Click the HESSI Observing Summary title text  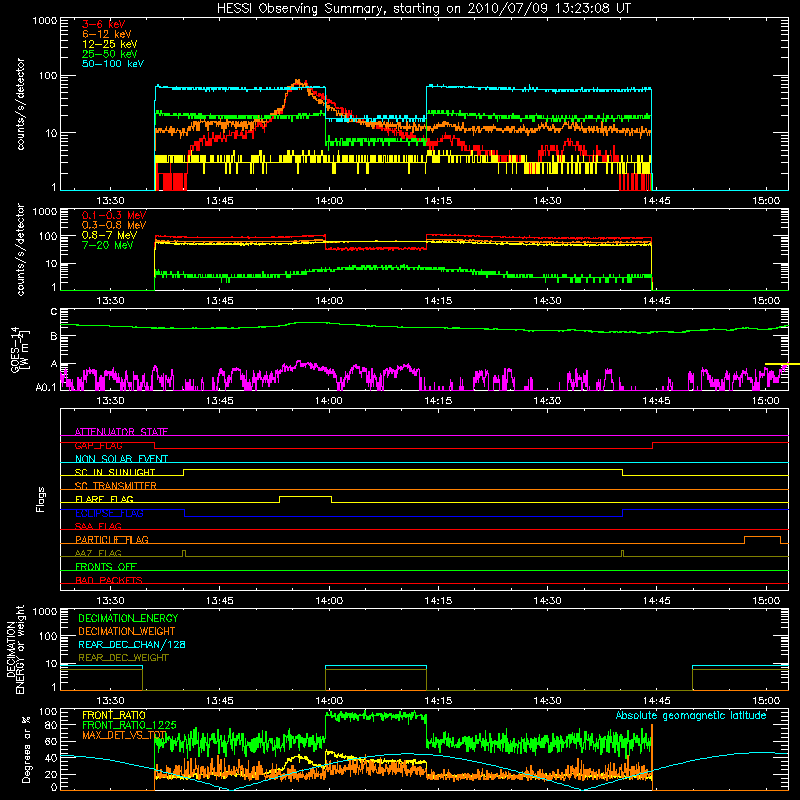coord(423,9)
